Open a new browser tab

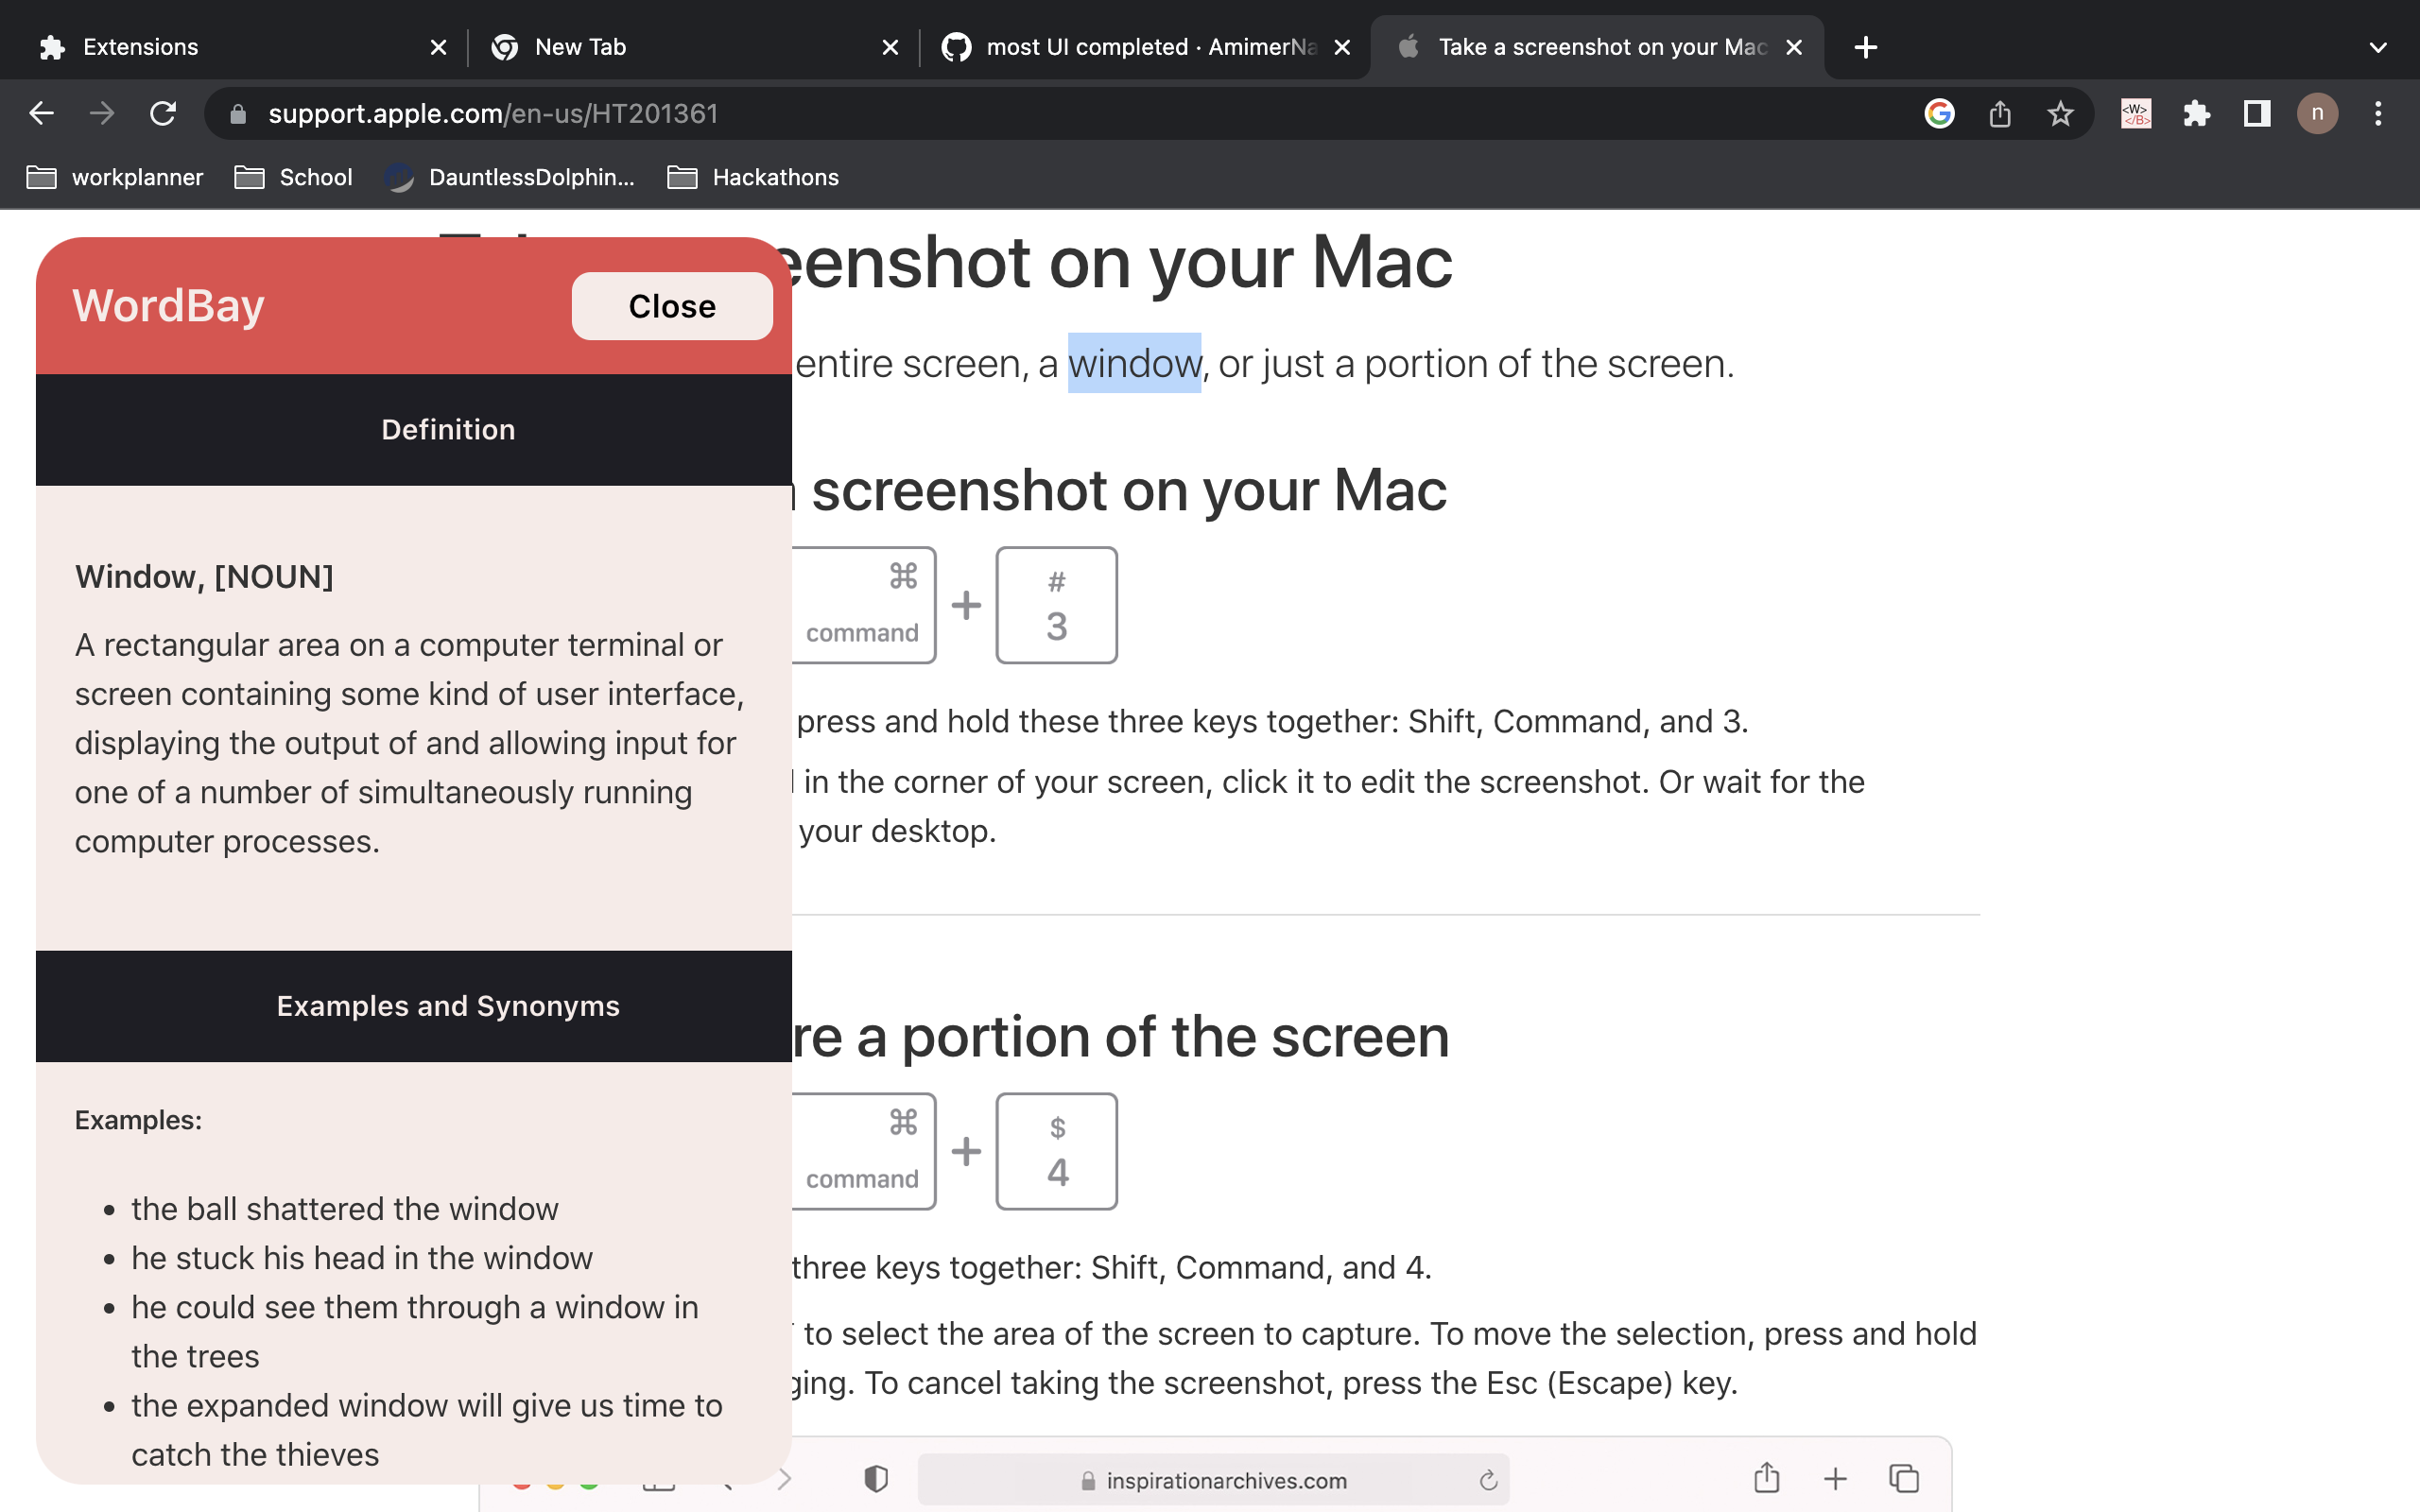(1865, 47)
